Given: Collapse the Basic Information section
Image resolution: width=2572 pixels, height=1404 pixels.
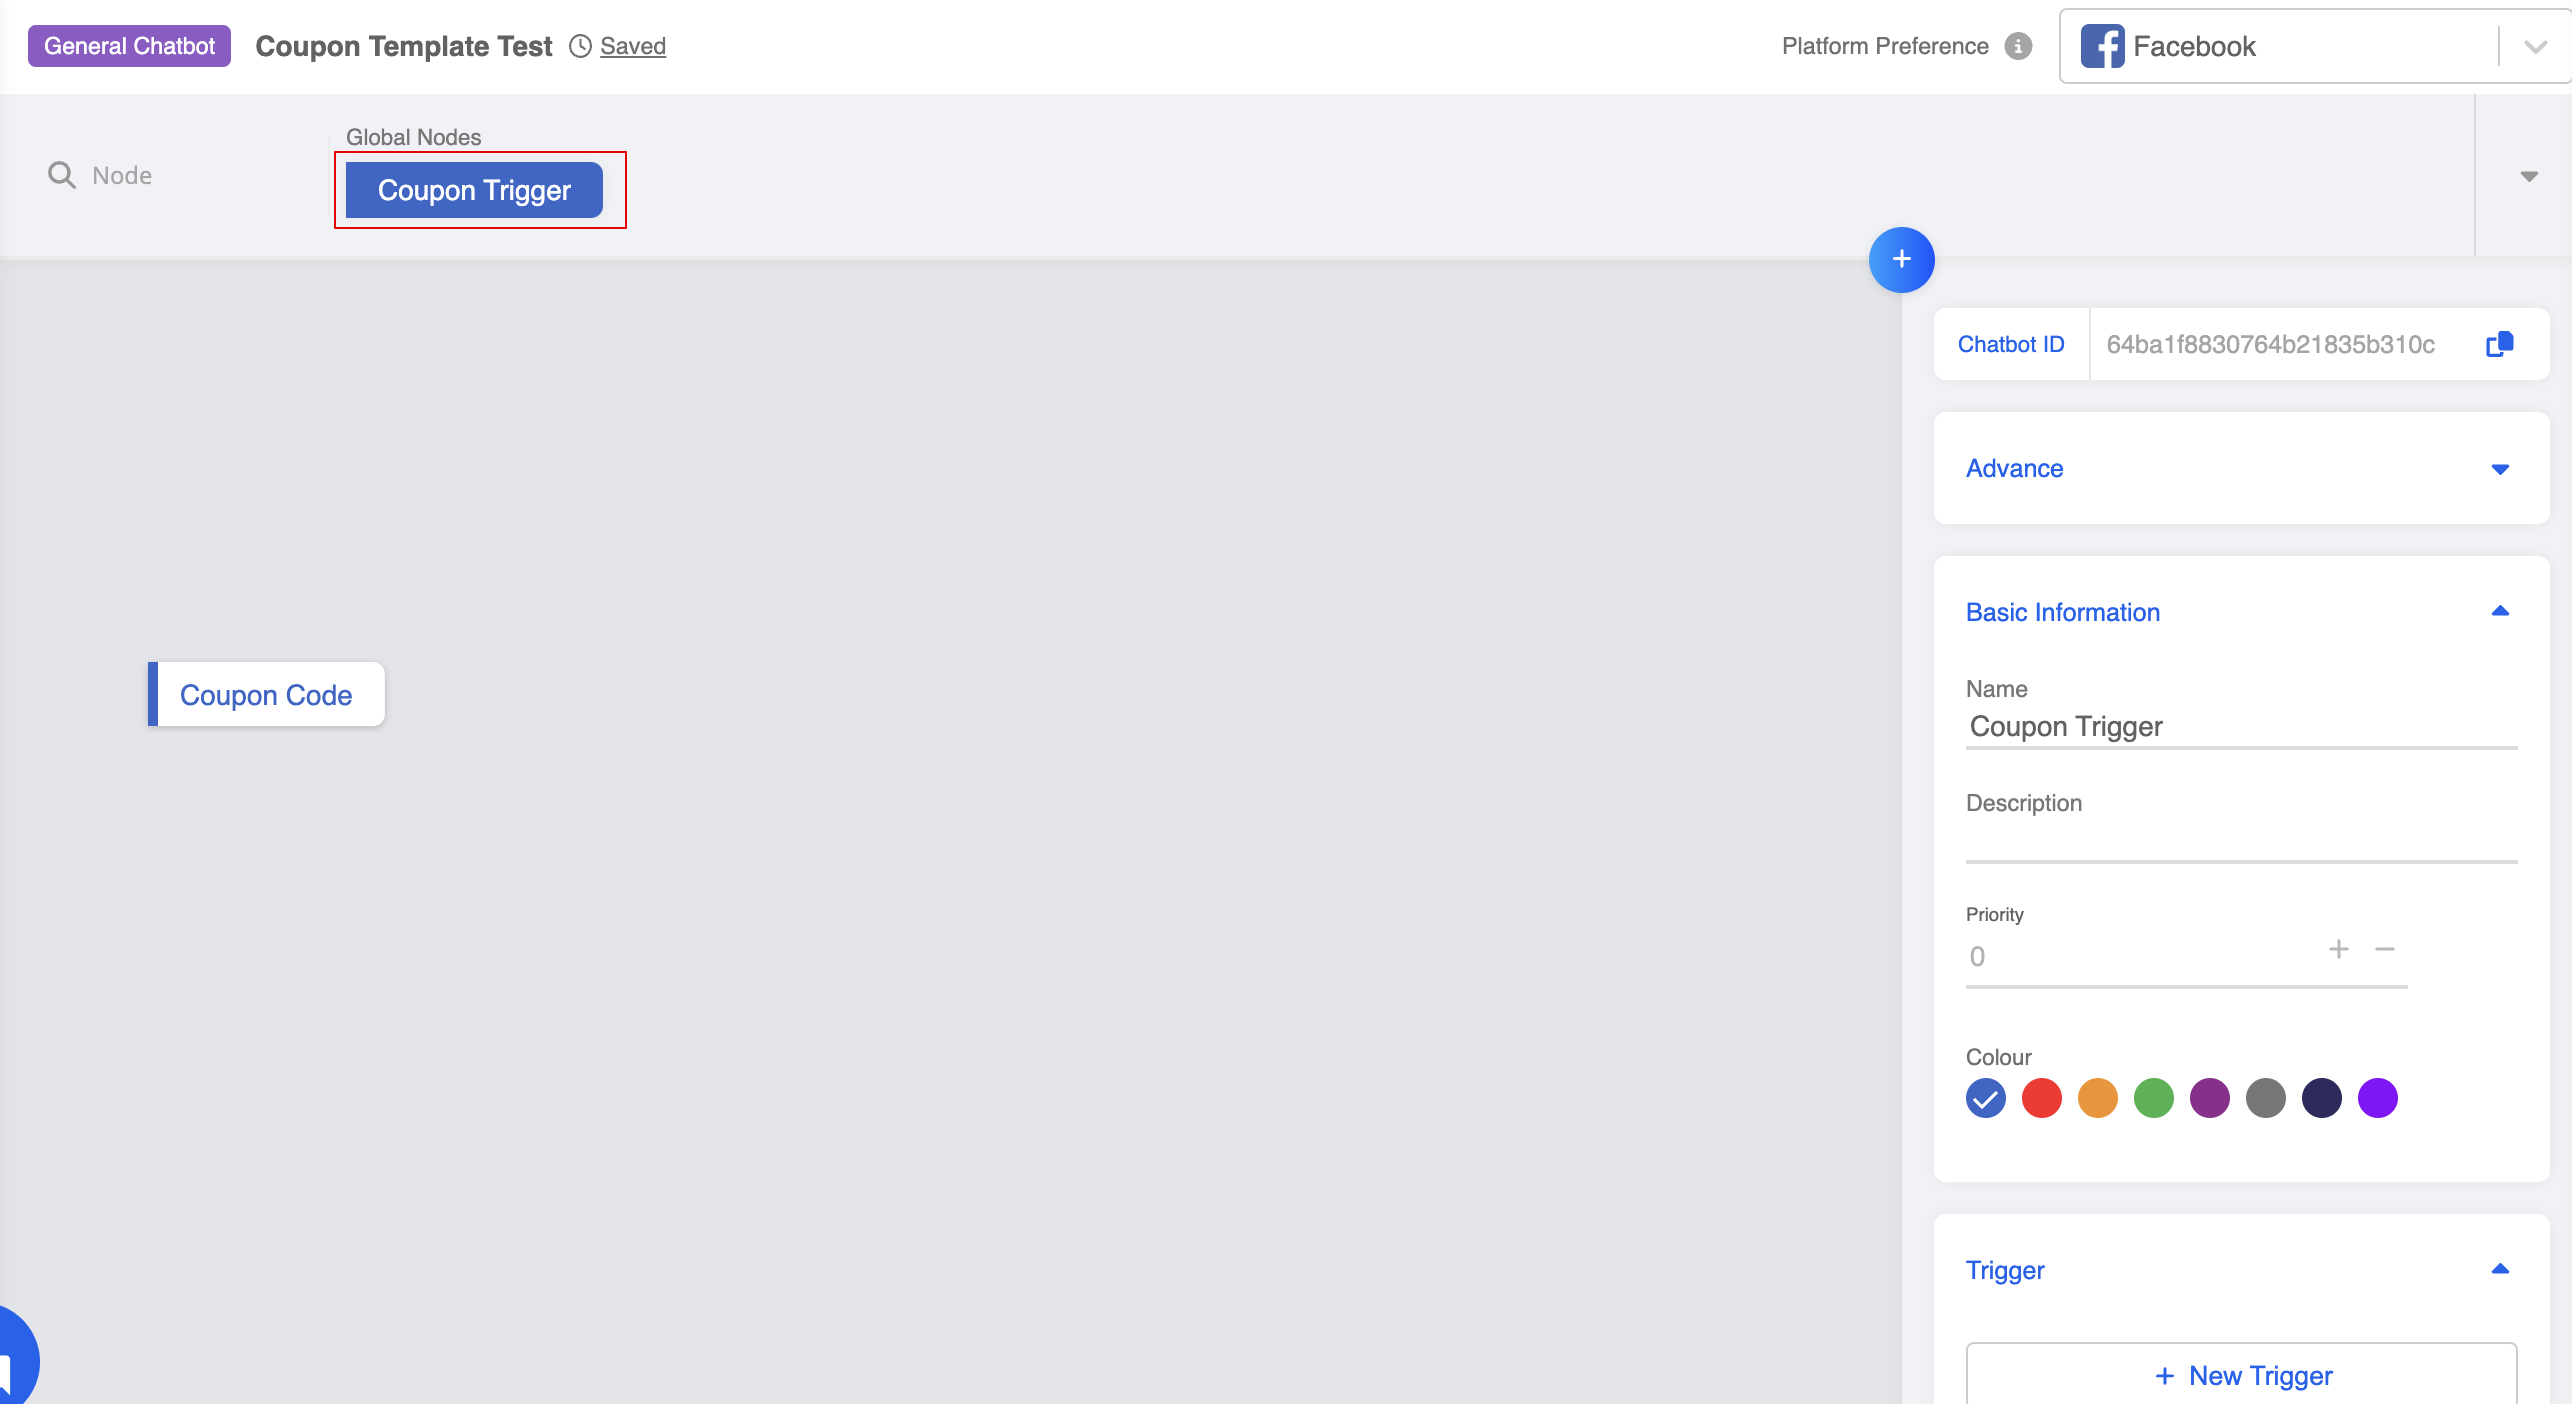Looking at the screenshot, I should coord(2499,612).
